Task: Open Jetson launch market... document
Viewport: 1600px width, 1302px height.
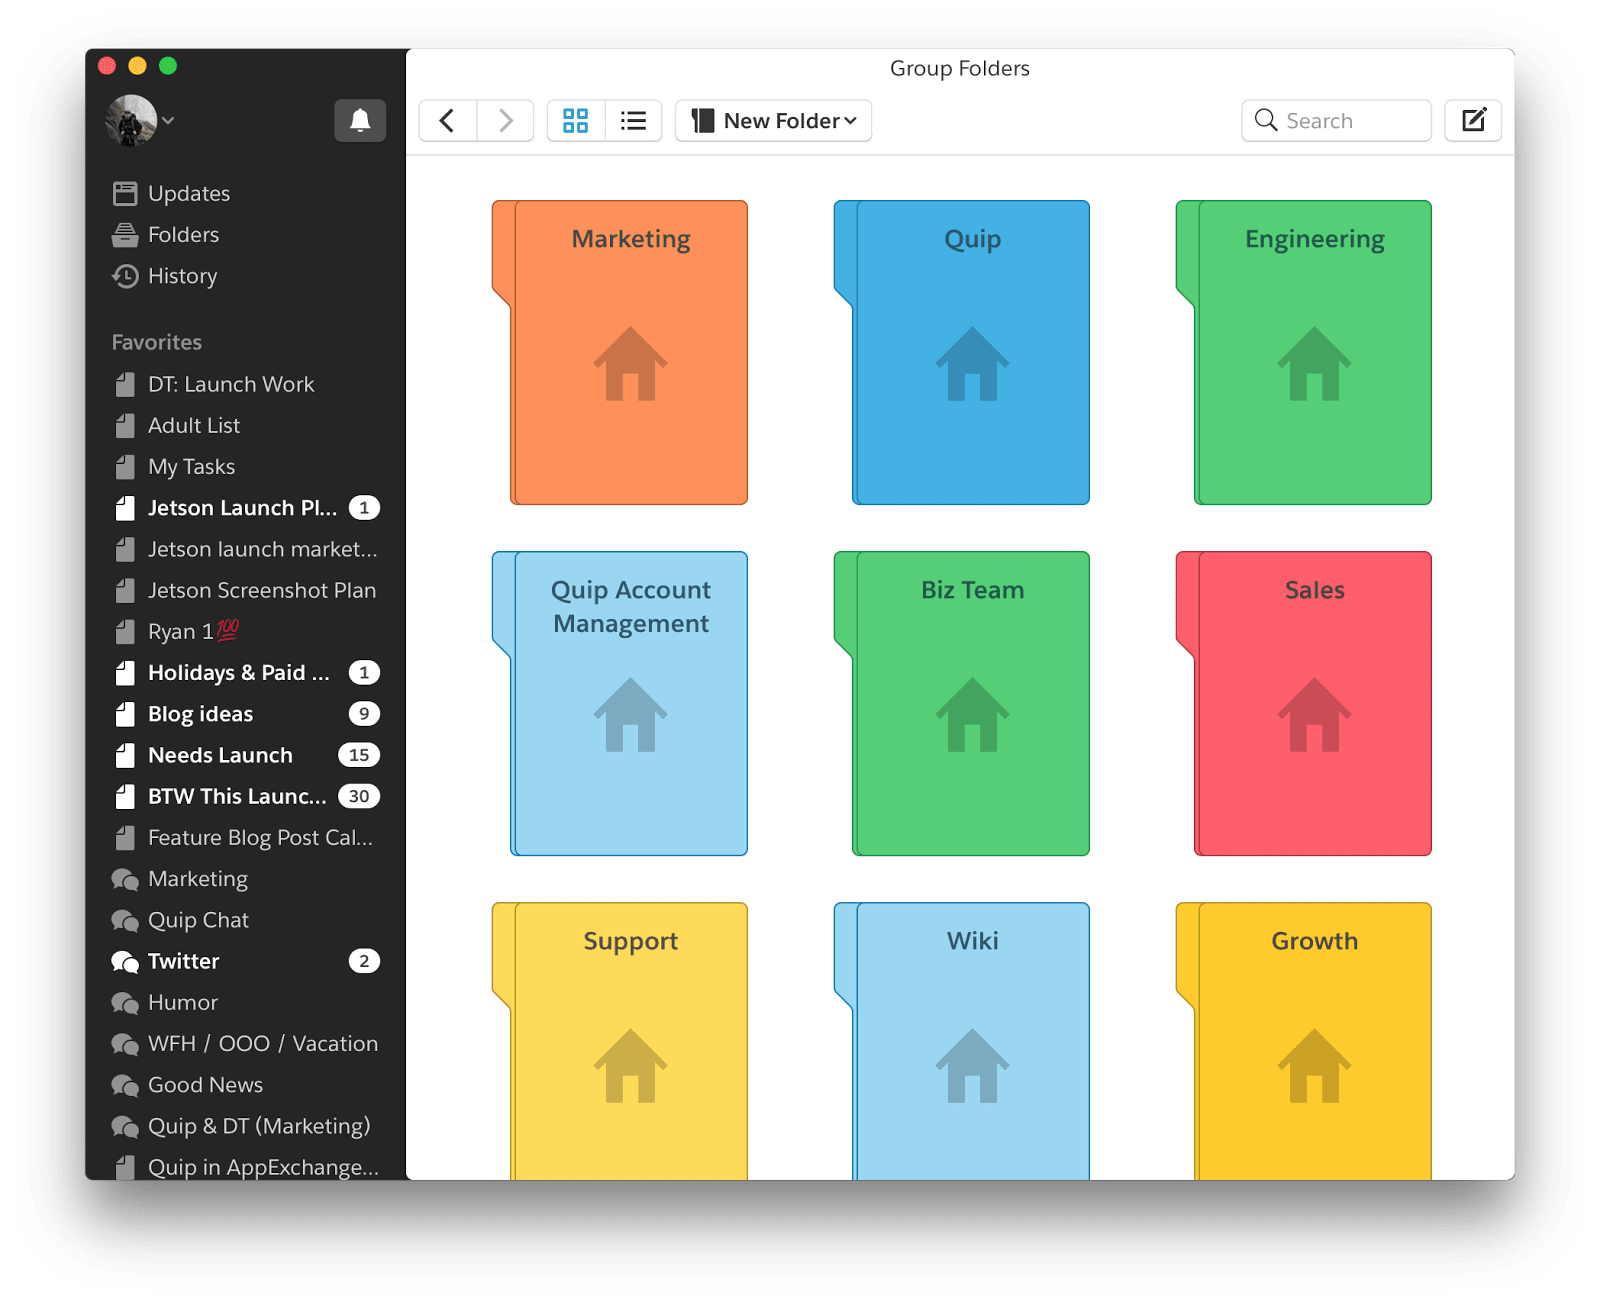Action: click(246, 549)
